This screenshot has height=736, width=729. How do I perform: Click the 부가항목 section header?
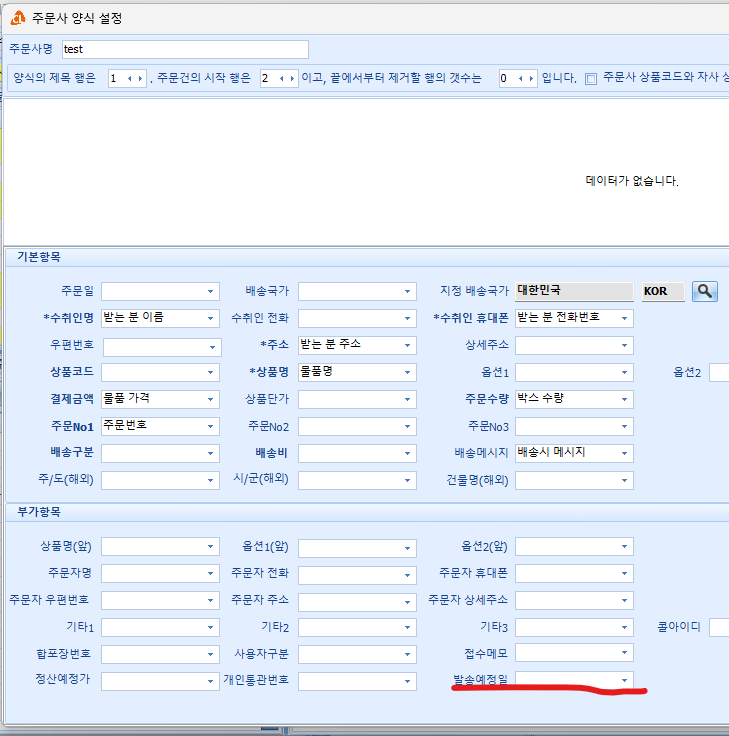[39, 512]
